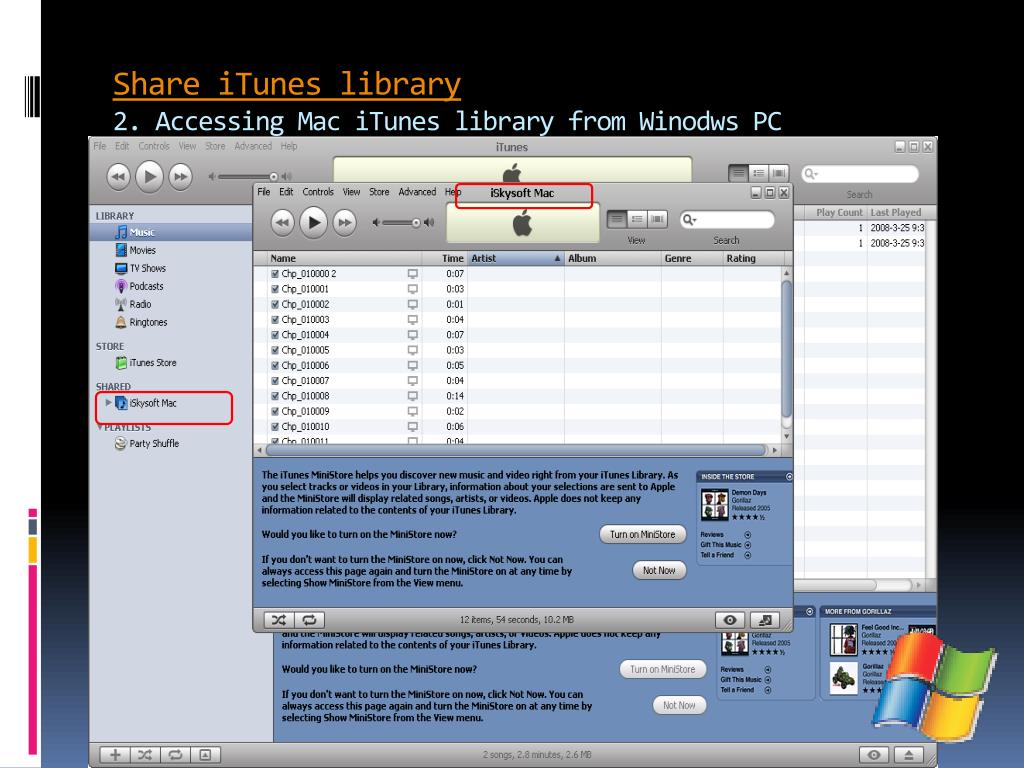Image resolution: width=1024 pixels, height=768 pixels.
Task: Click Play in iSkysoft Mac window
Action: pyautogui.click(x=313, y=223)
